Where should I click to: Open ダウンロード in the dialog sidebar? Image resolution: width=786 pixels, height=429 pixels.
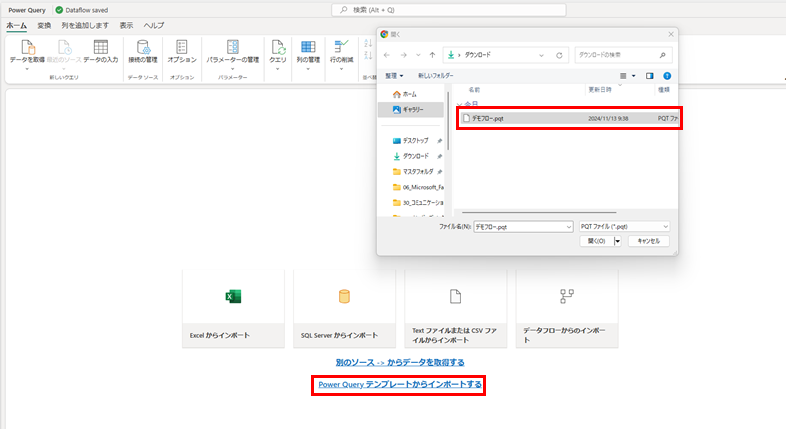pos(411,156)
